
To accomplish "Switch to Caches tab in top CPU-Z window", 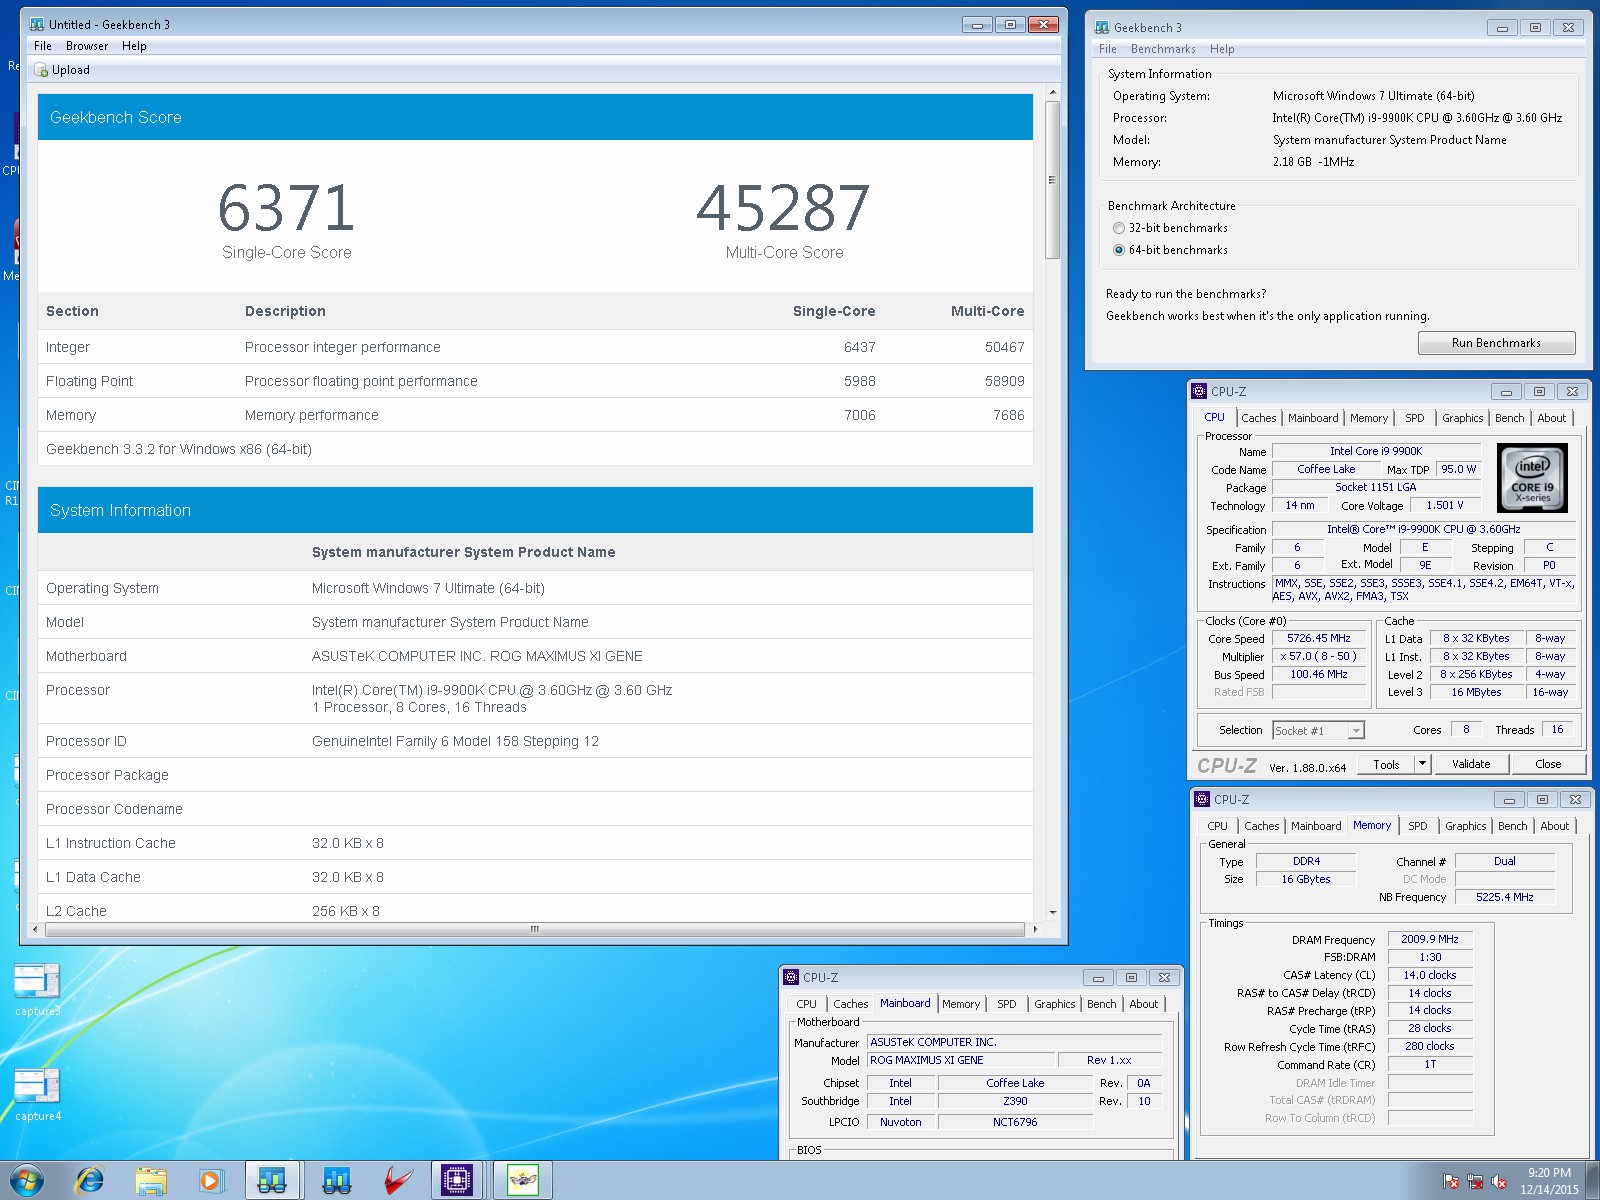I will click(1259, 418).
